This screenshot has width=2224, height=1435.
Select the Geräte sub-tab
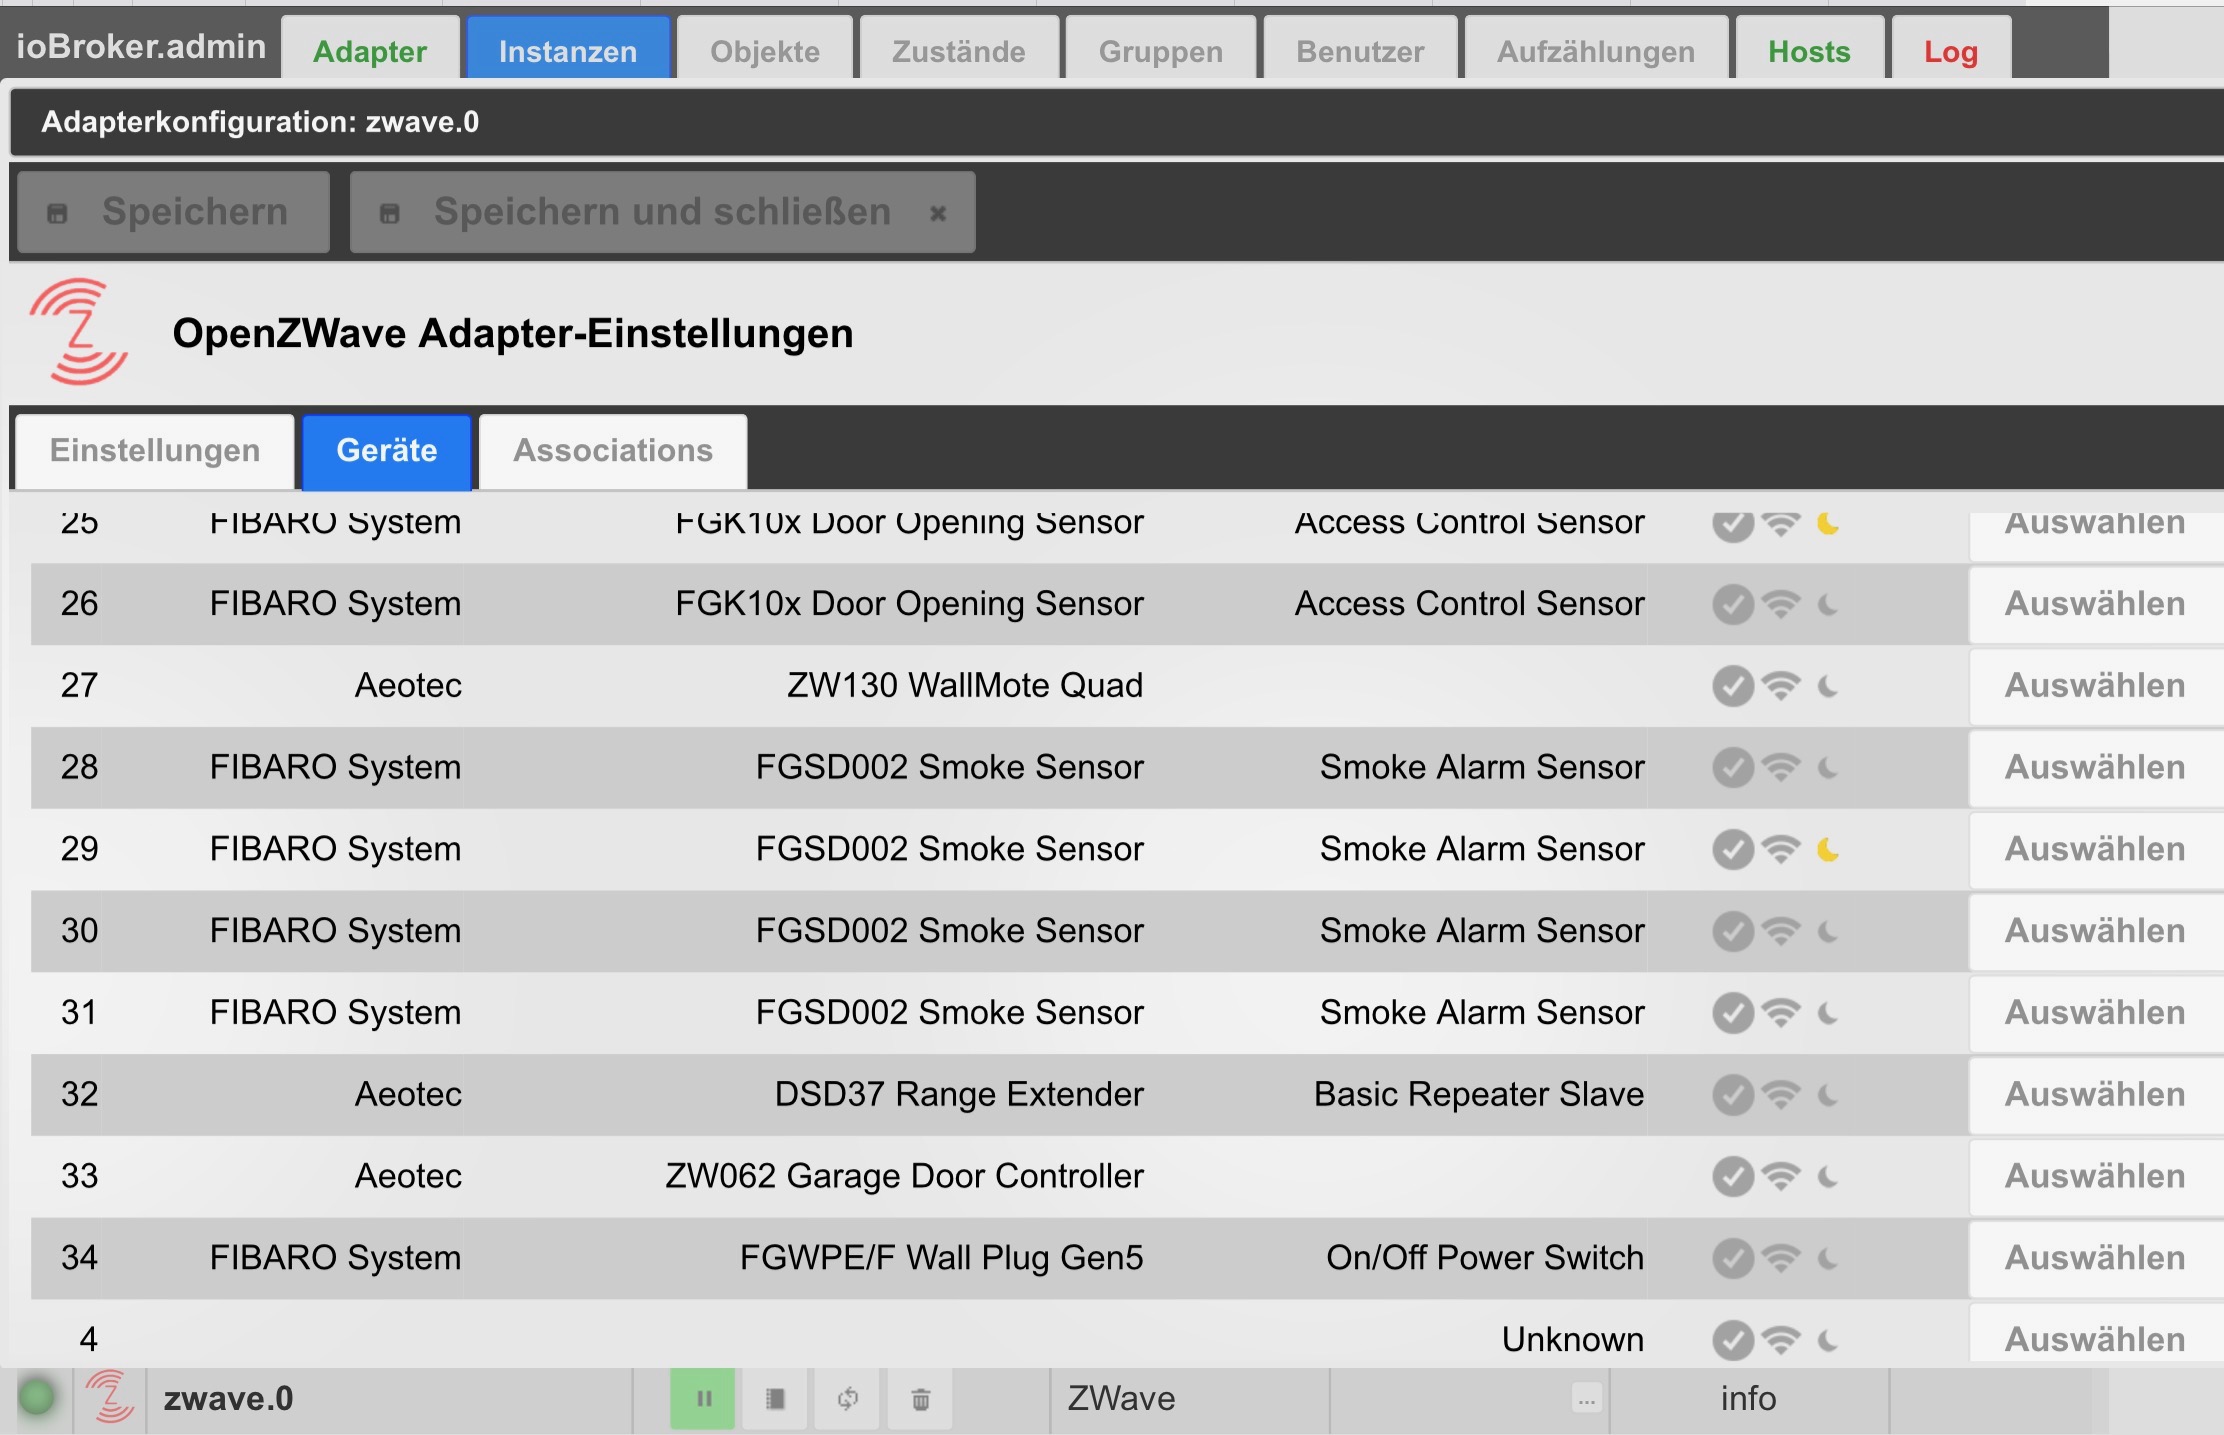(x=387, y=451)
